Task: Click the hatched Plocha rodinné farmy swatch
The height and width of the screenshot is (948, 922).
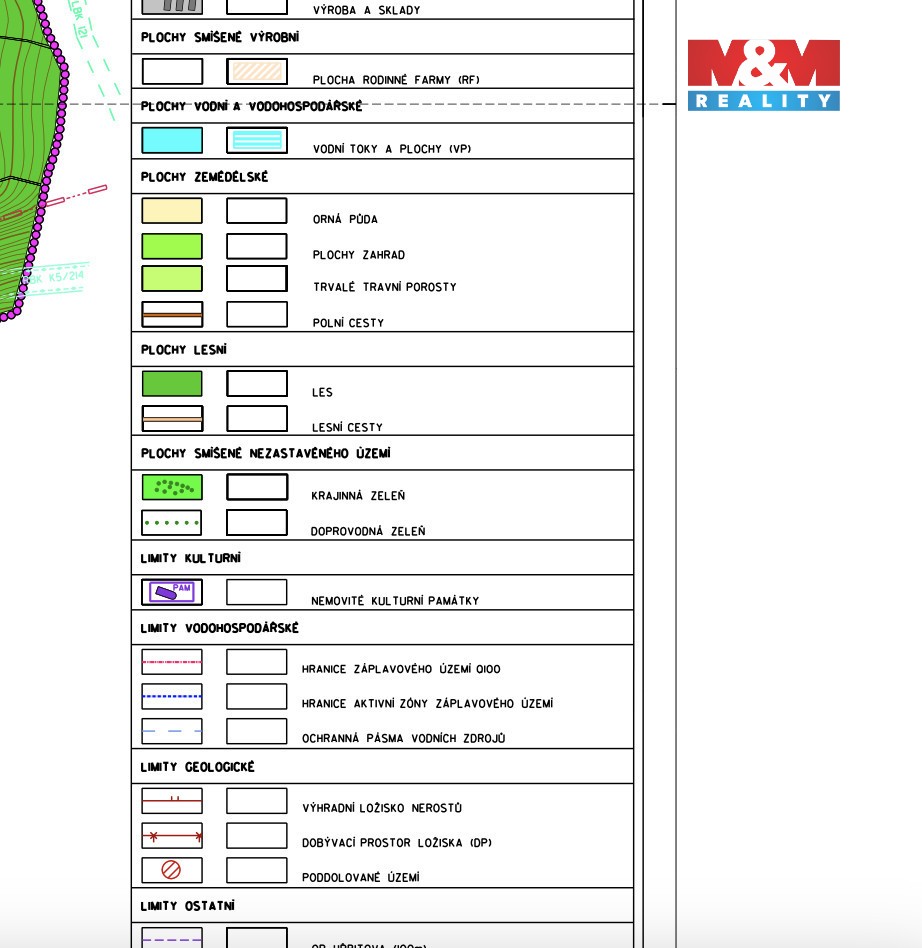Action: click(257, 72)
